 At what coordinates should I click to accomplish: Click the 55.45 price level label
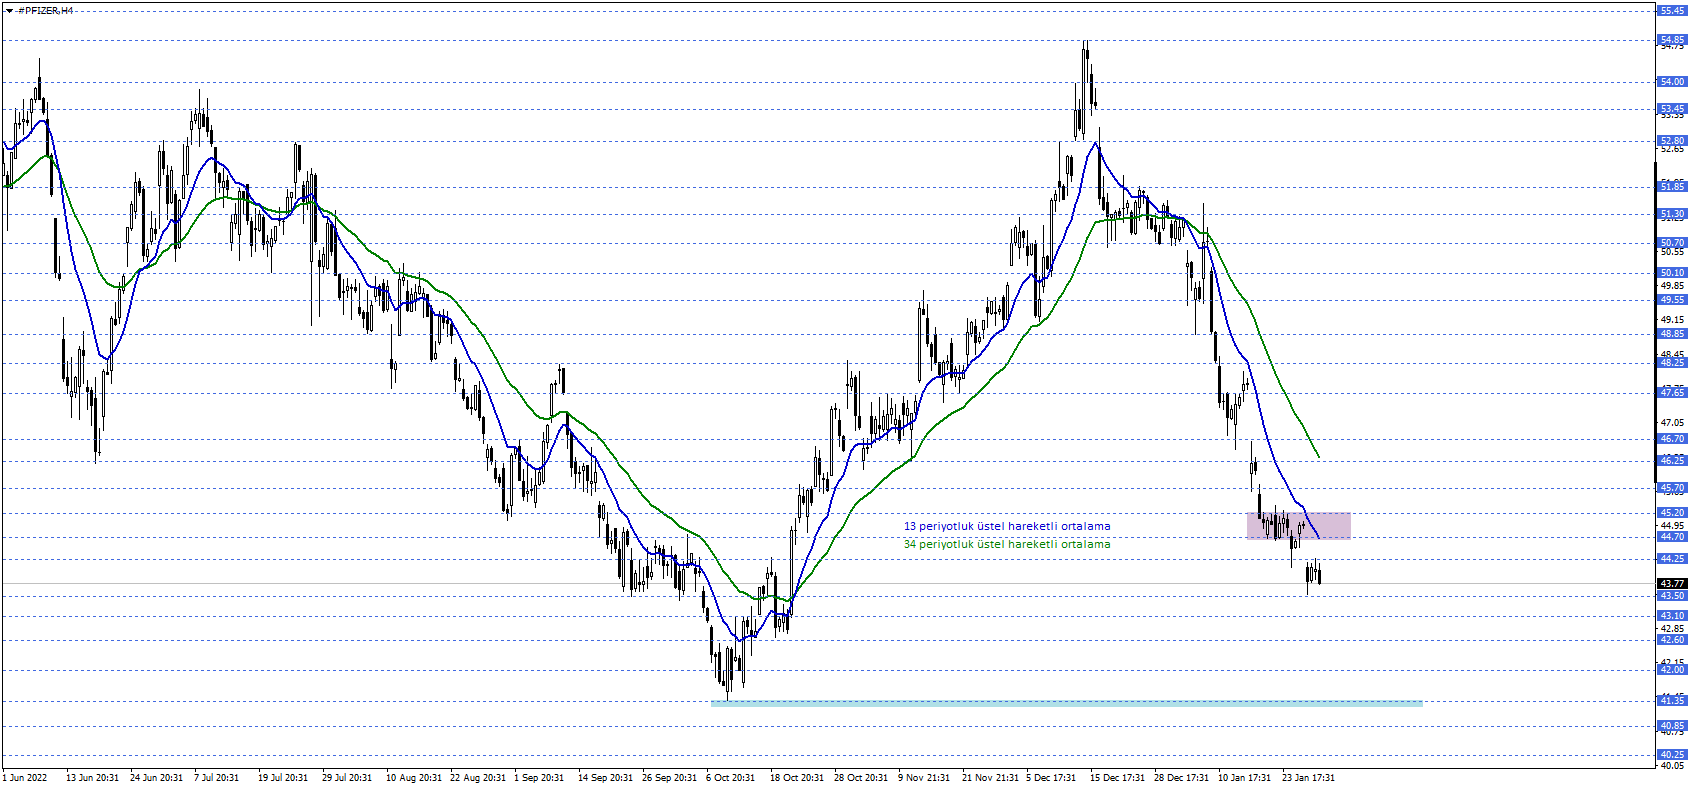(x=1671, y=10)
